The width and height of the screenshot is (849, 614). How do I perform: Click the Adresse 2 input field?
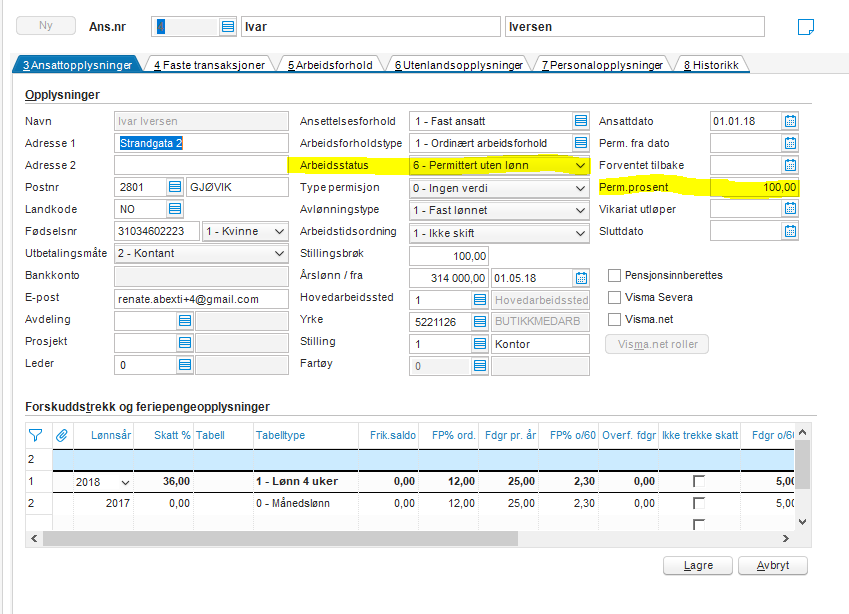tap(200, 165)
